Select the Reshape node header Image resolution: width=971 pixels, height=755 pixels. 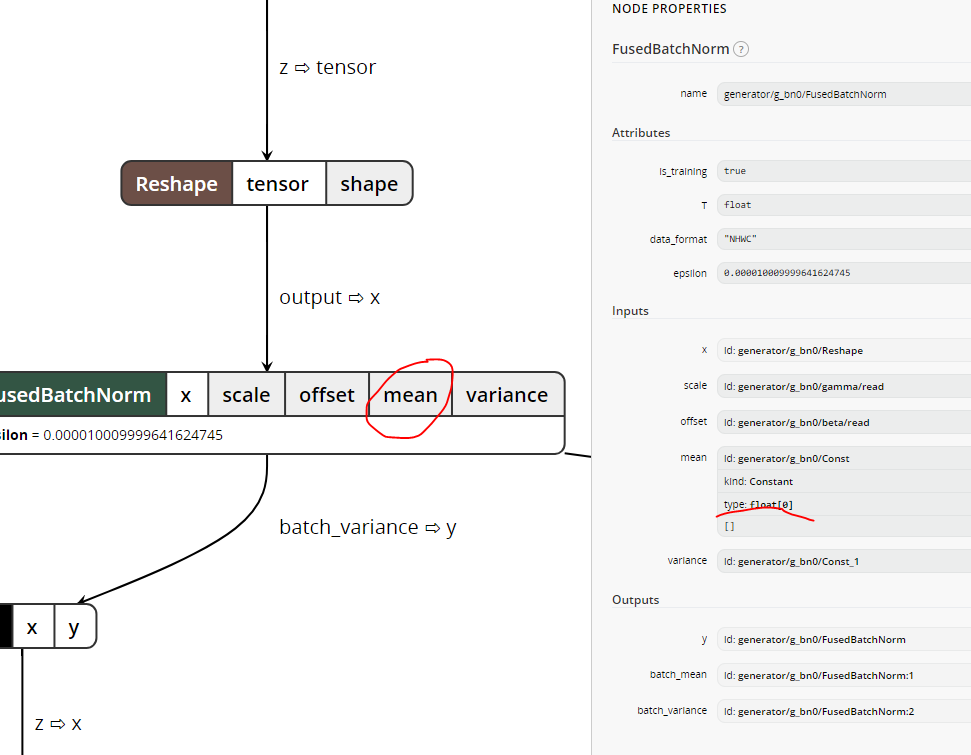click(x=176, y=183)
